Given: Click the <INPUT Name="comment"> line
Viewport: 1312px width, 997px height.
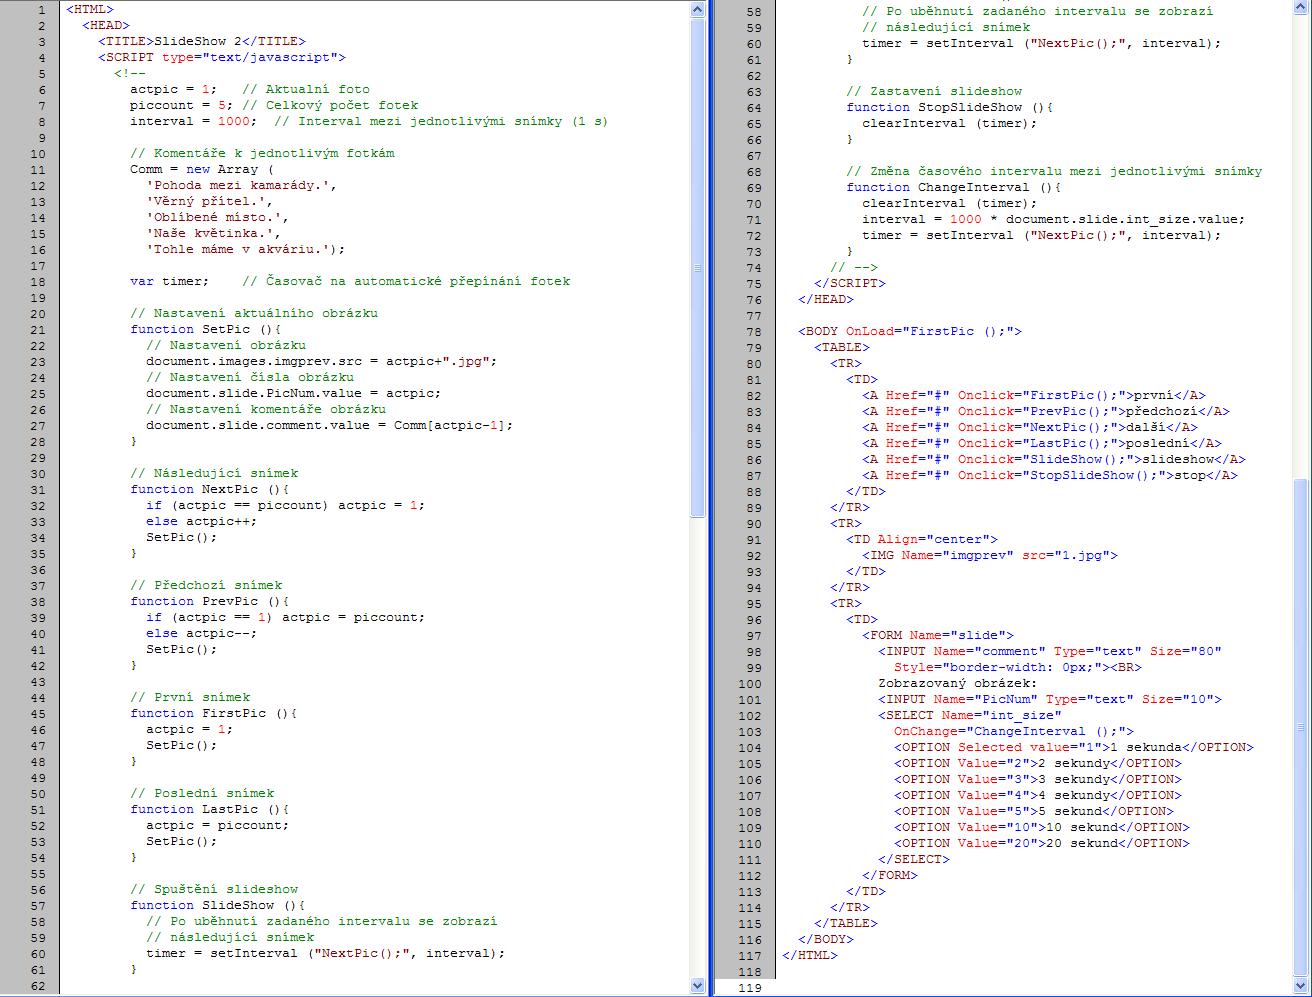Looking at the screenshot, I should point(1049,651).
